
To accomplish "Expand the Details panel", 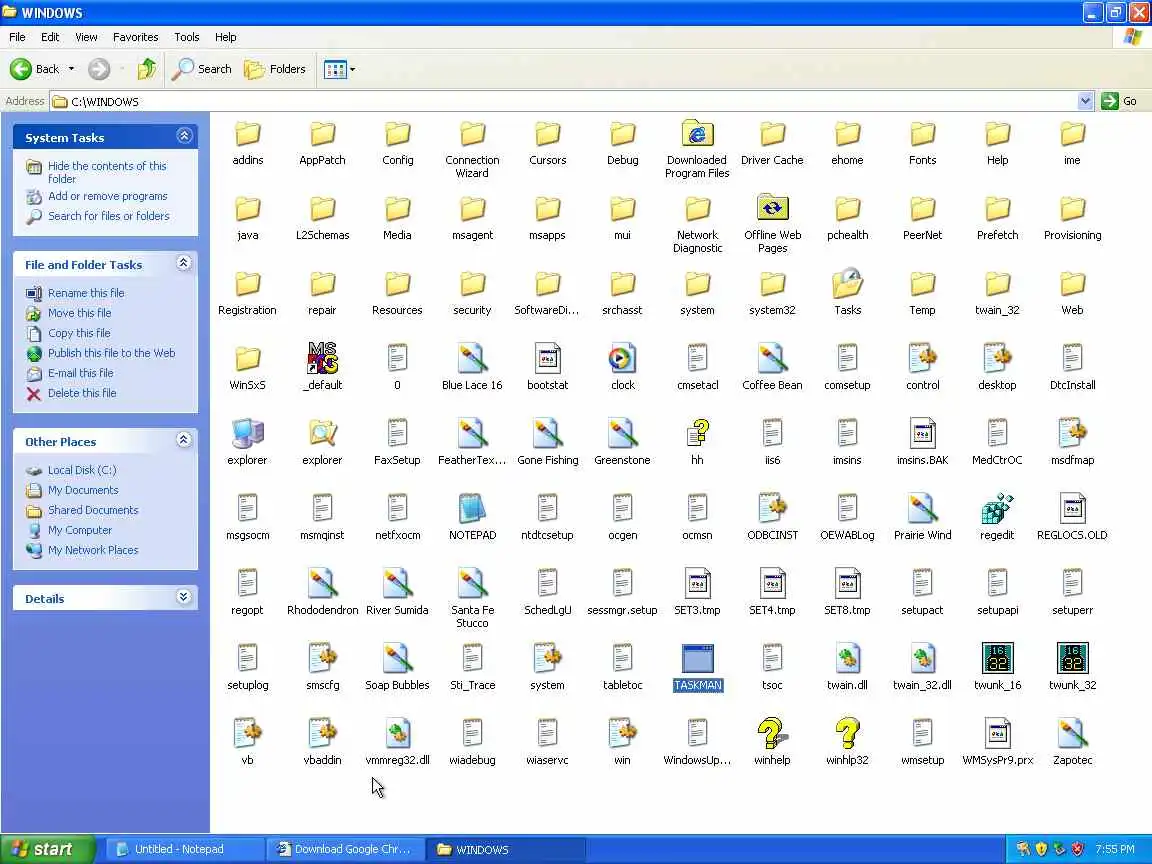I will 184,597.
